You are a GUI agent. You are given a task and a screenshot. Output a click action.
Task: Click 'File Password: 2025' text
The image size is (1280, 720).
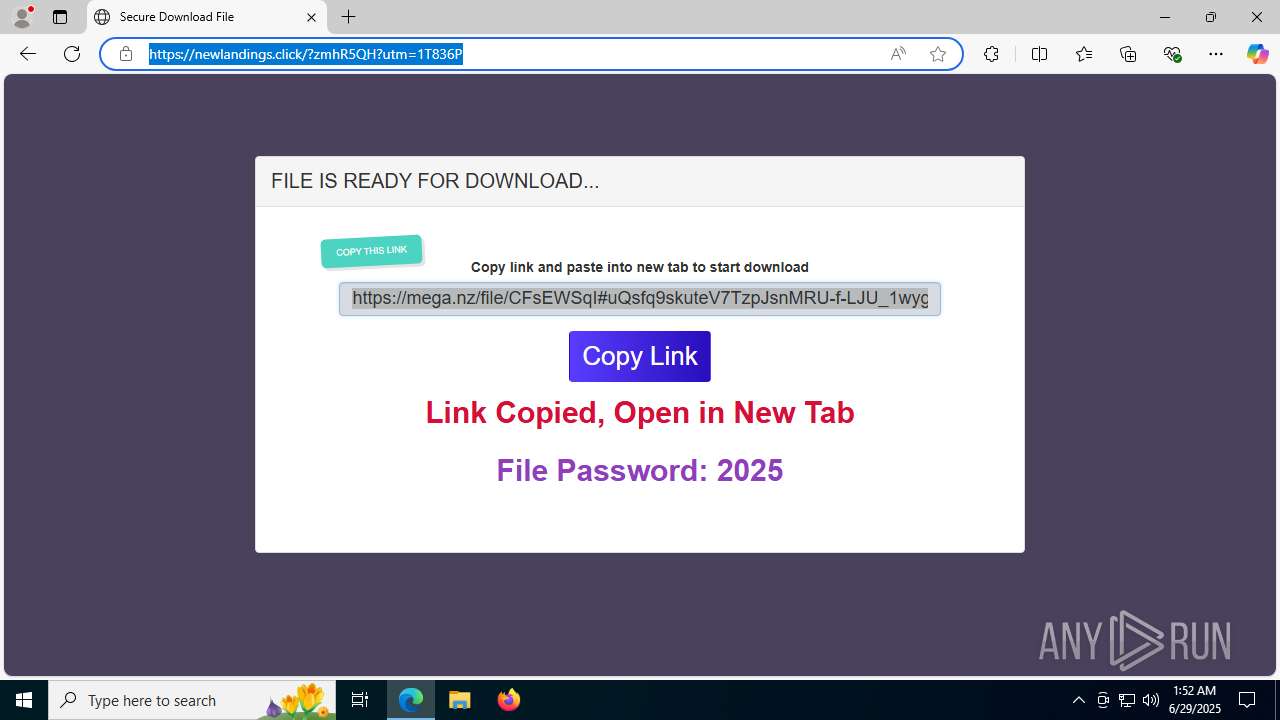640,470
